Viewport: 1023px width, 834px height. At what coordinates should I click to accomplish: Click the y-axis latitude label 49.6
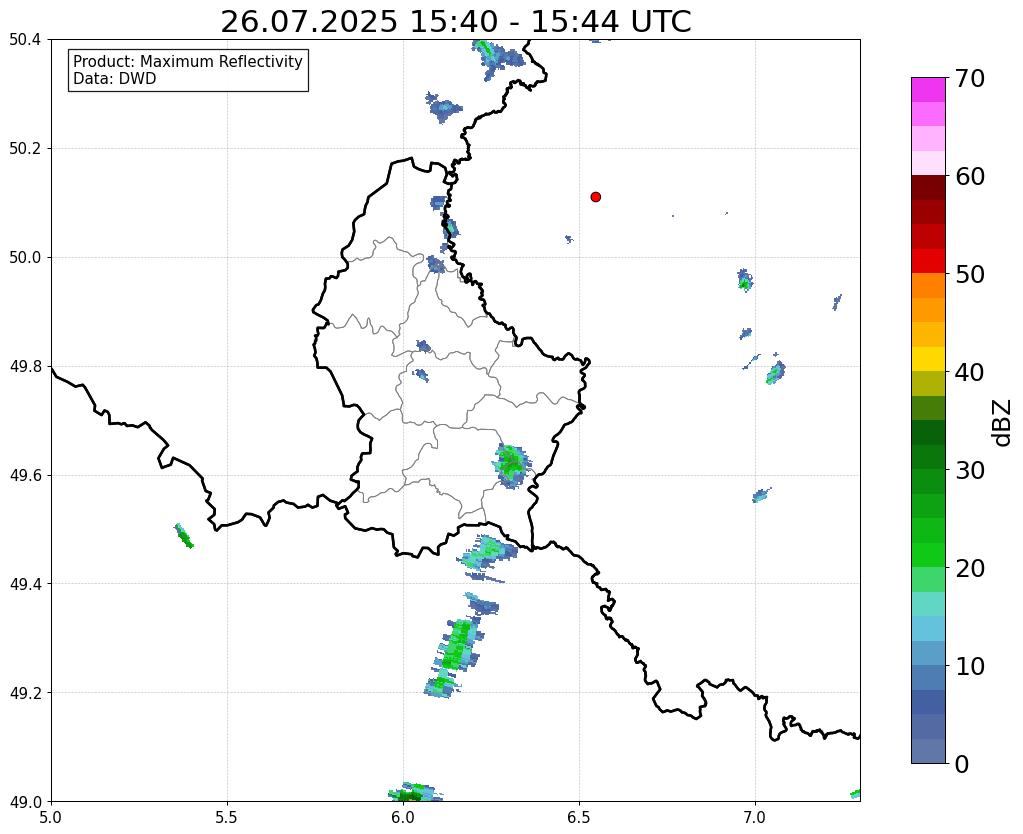pyautogui.click(x=25, y=476)
